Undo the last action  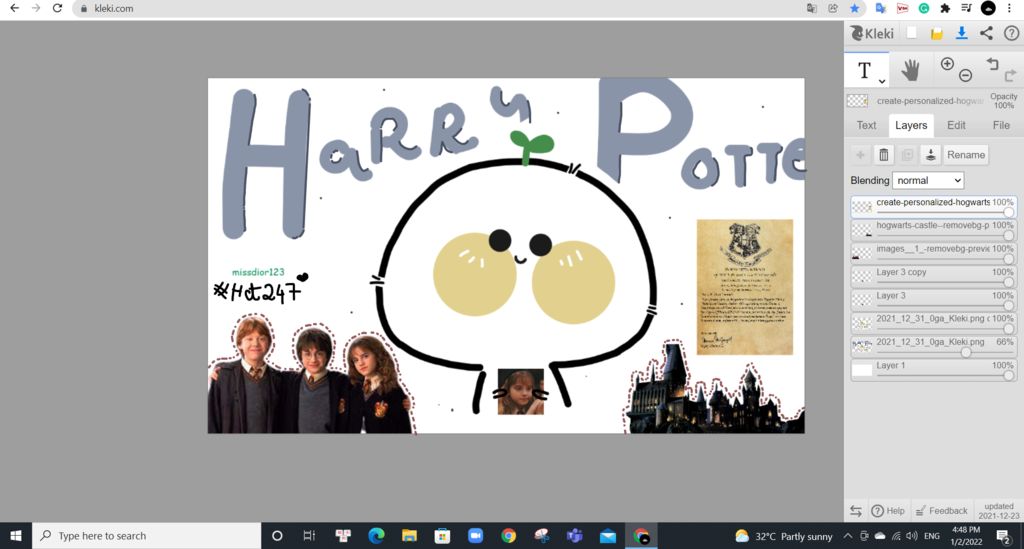[993, 64]
